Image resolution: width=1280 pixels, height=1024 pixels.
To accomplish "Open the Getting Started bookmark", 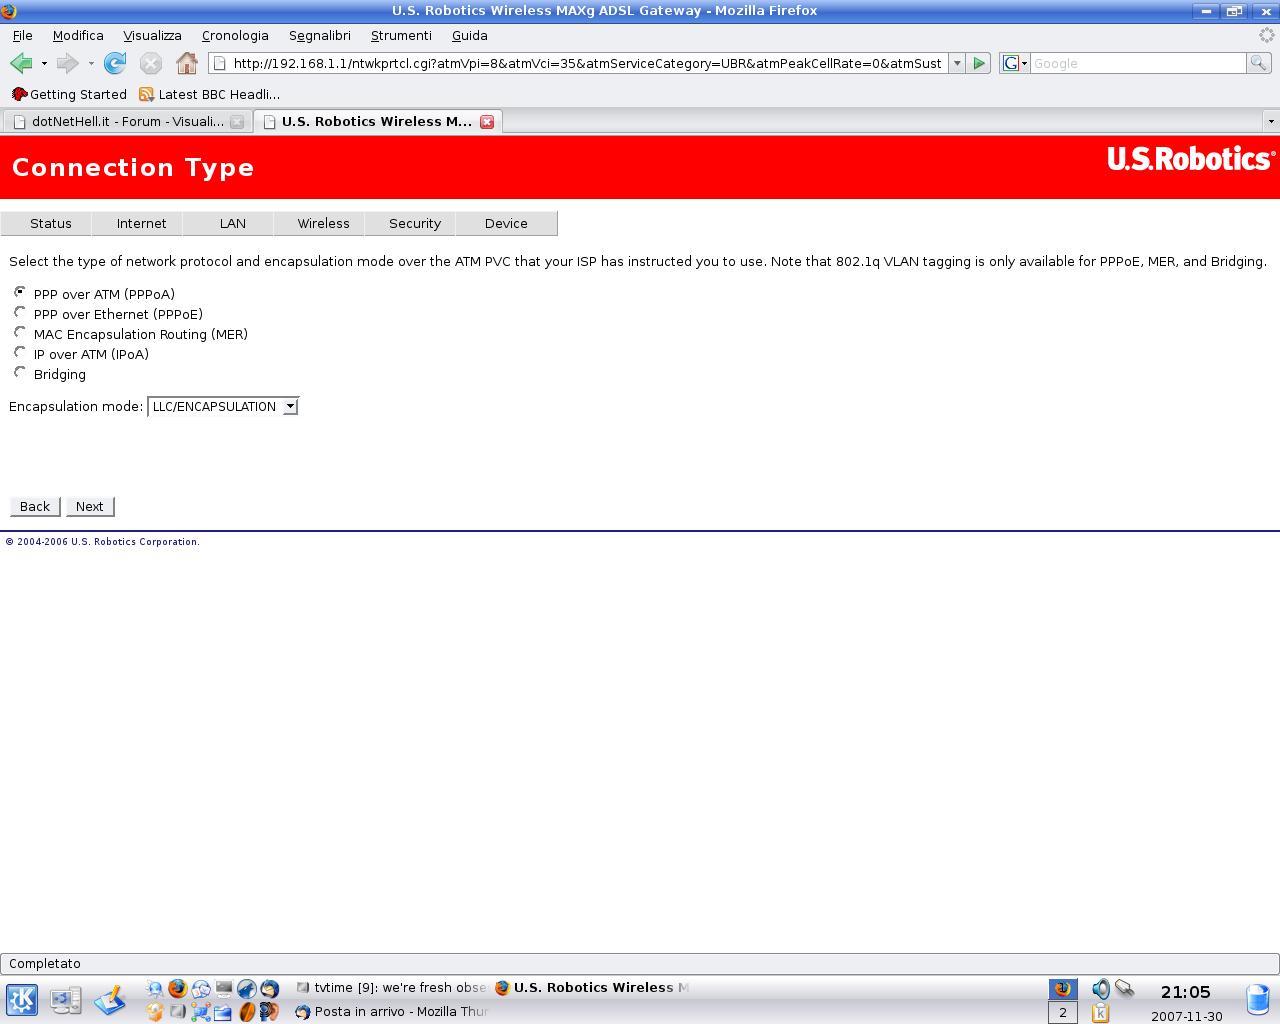I will (x=69, y=94).
